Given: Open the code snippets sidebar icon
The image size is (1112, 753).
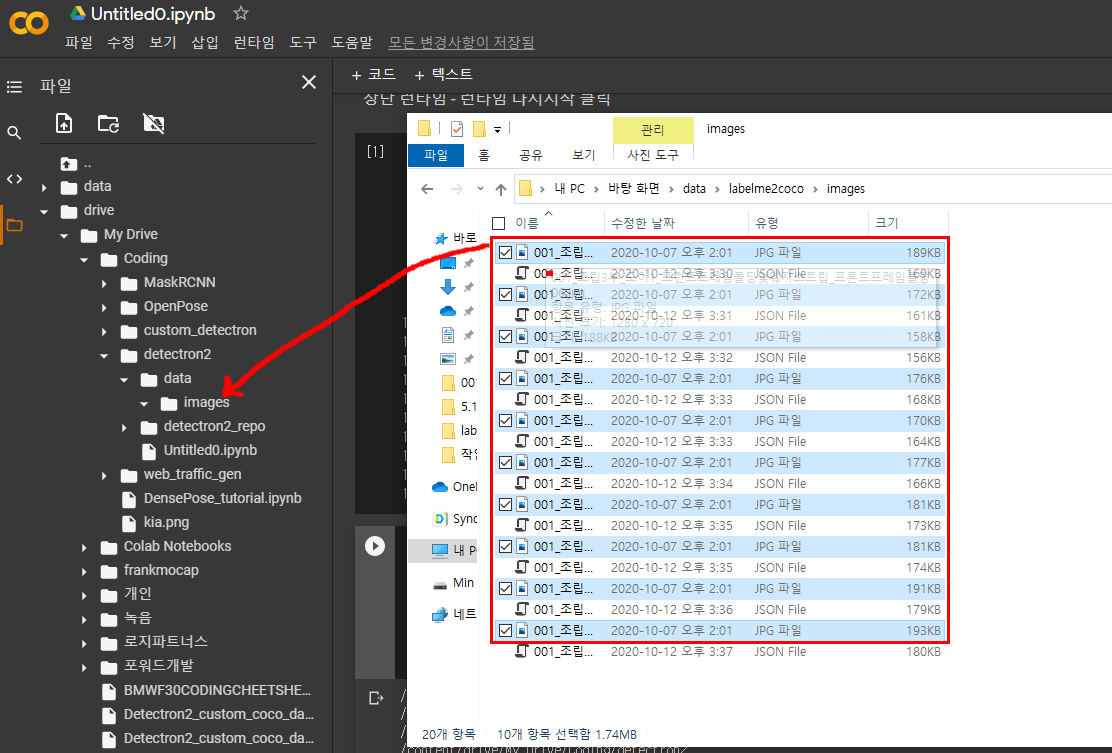Looking at the screenshot, I should pos(14,179).
